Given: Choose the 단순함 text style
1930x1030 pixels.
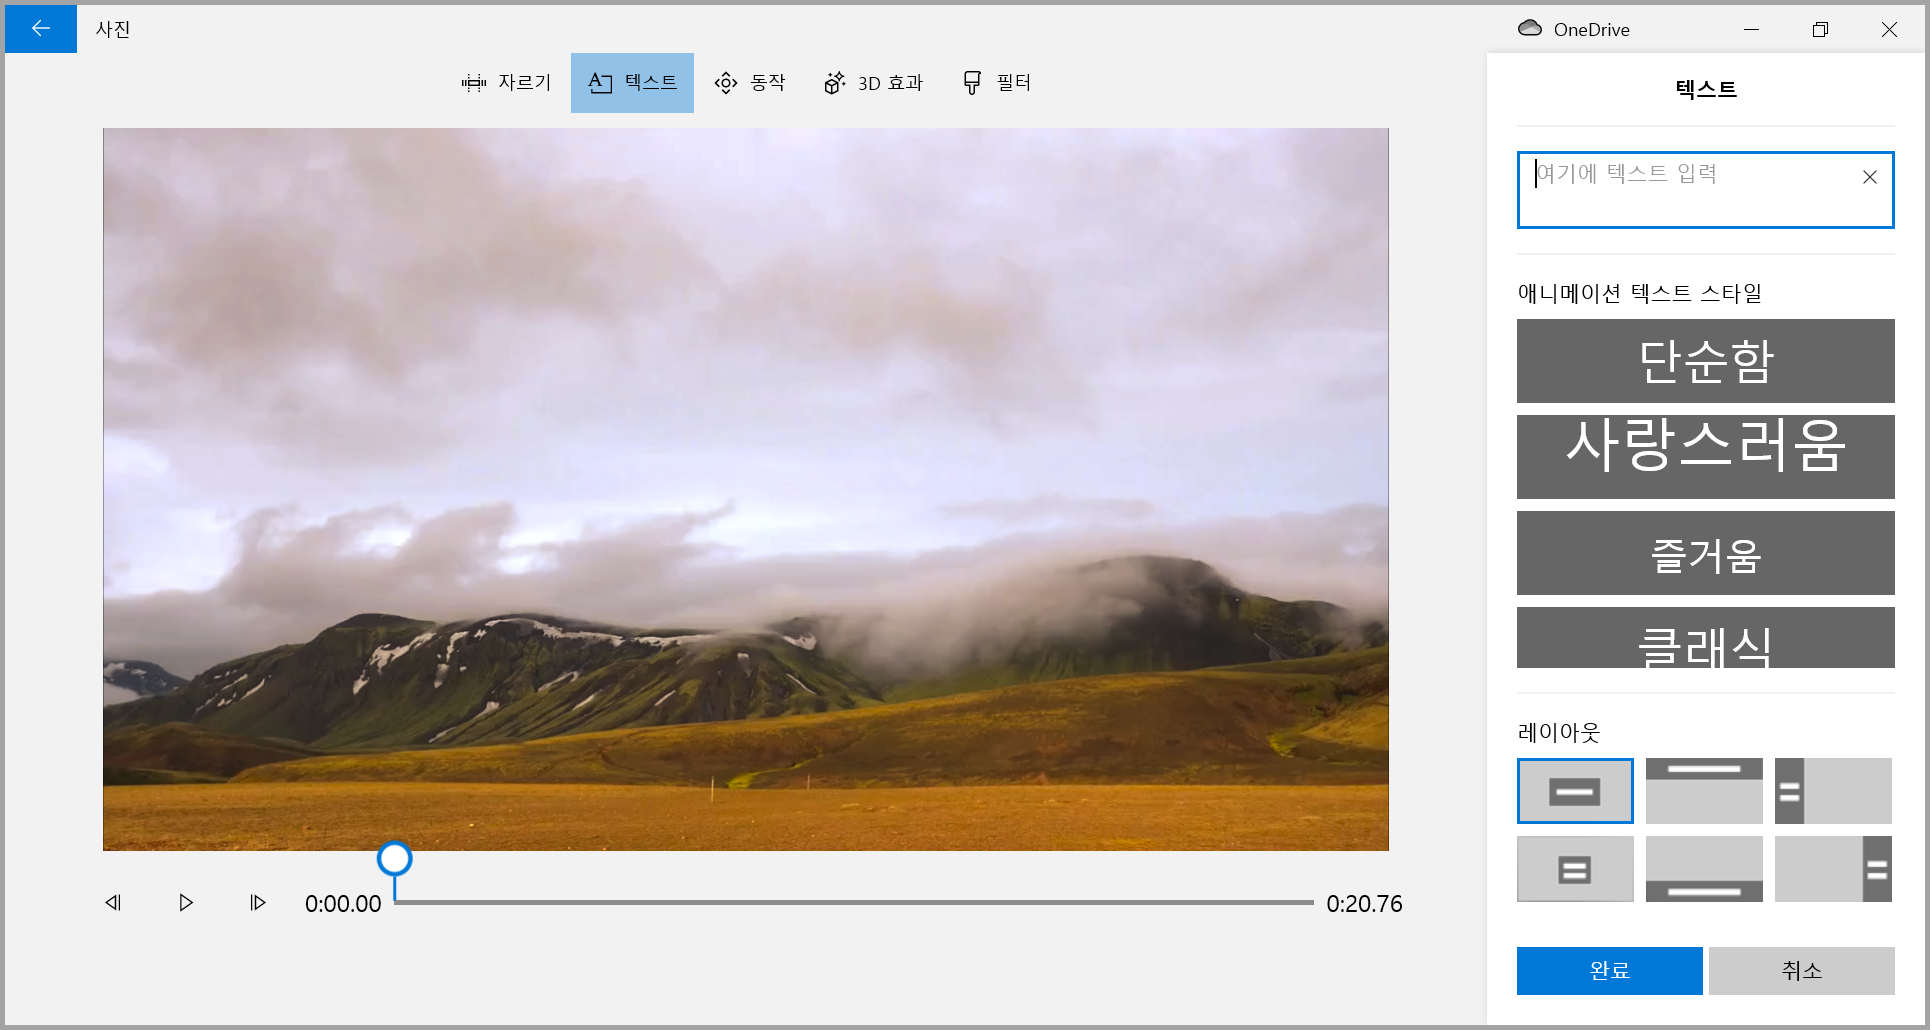Looking at the screenshot, I should pos(1705,361).
